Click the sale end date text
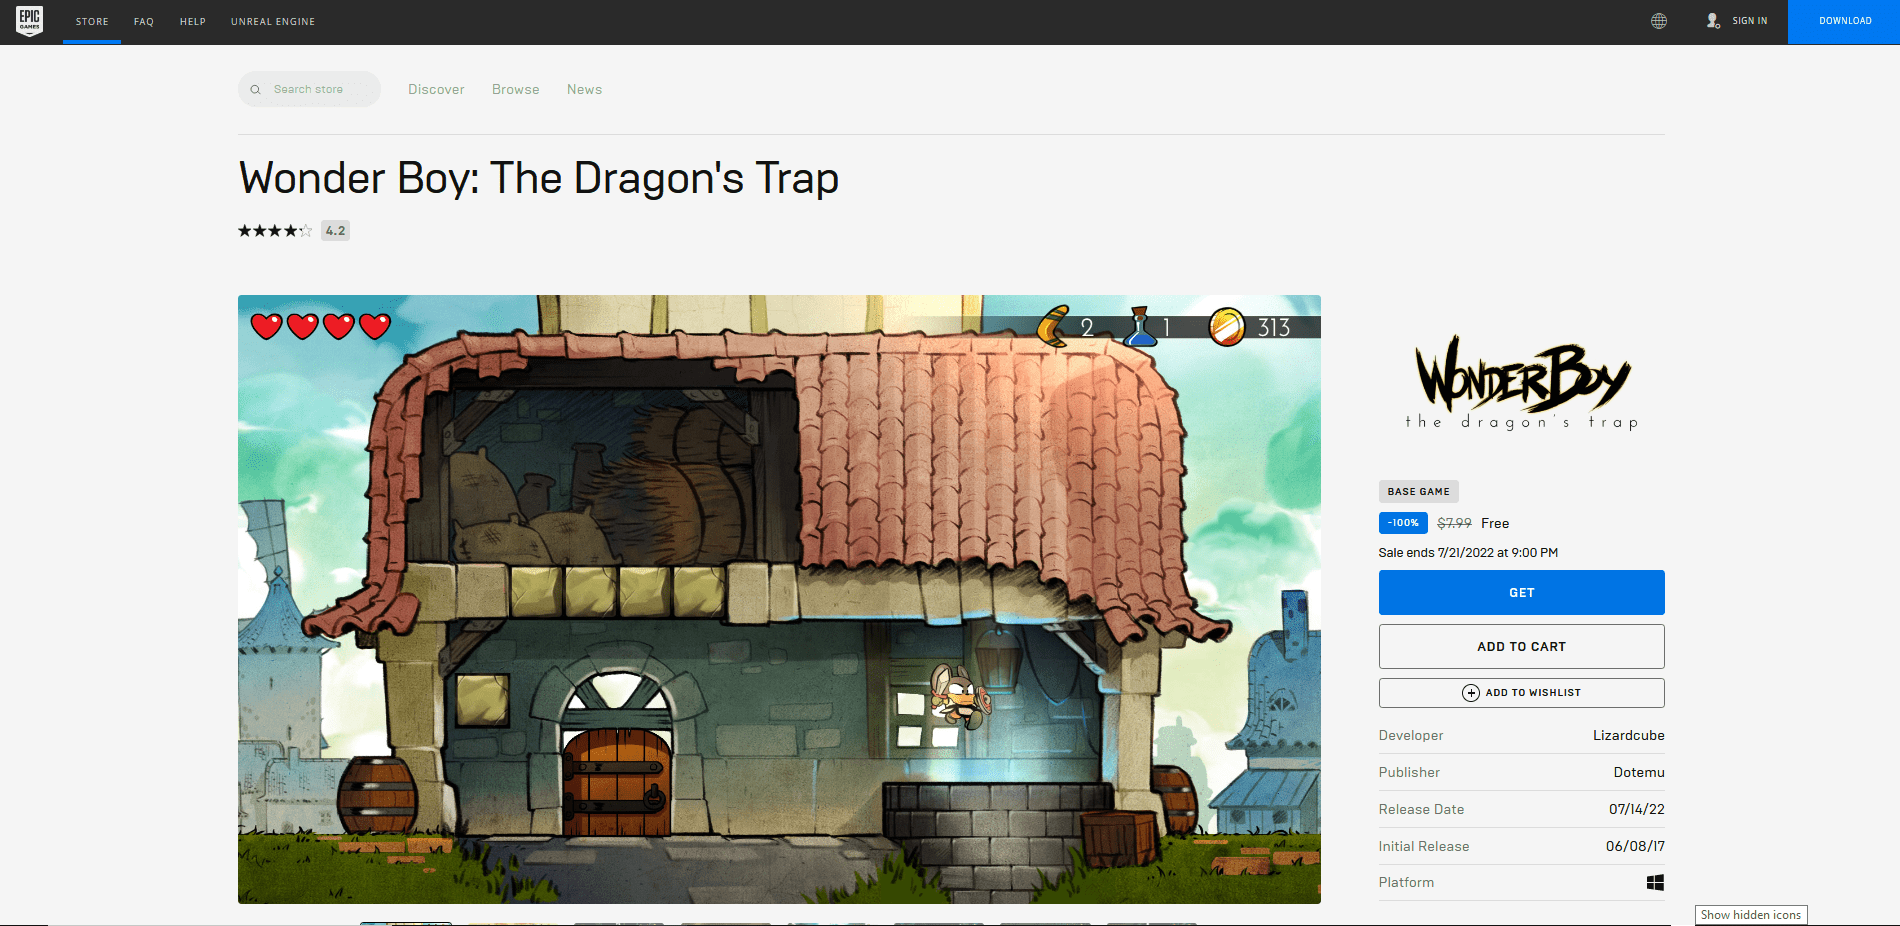The image size is (1900, 926). click(1468, 553)
